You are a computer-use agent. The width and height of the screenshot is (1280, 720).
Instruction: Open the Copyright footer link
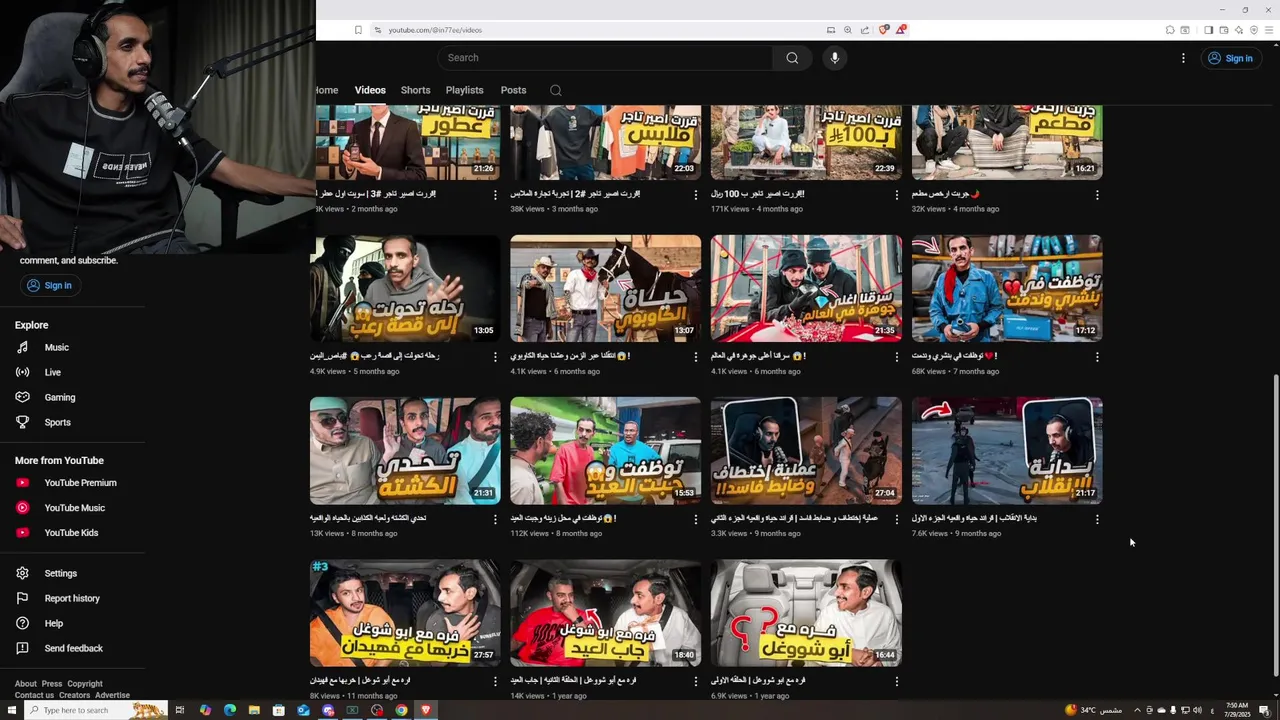click(85, 684)
